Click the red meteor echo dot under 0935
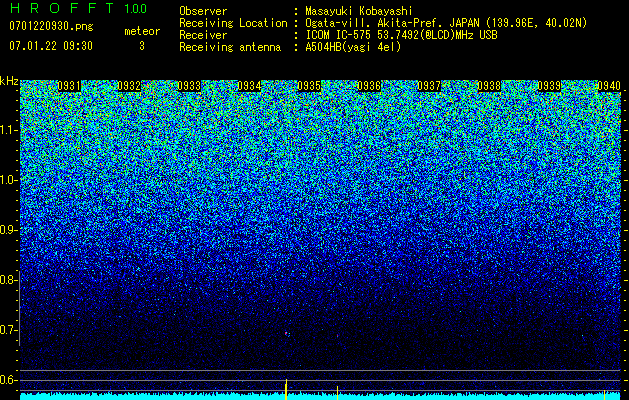The image size is (629, 400). click(286, 333)
